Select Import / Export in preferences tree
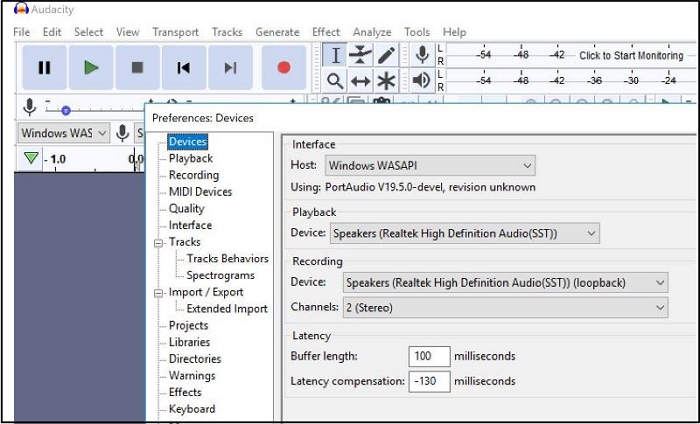This screenshot has height=424, width=700. point(206,292)
